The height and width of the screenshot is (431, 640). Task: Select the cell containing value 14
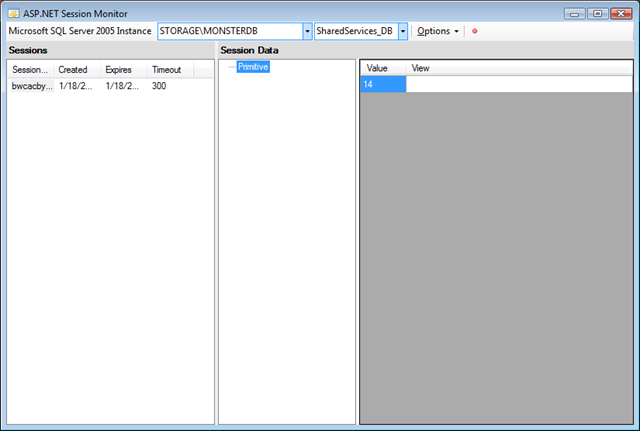click(383, 84)
